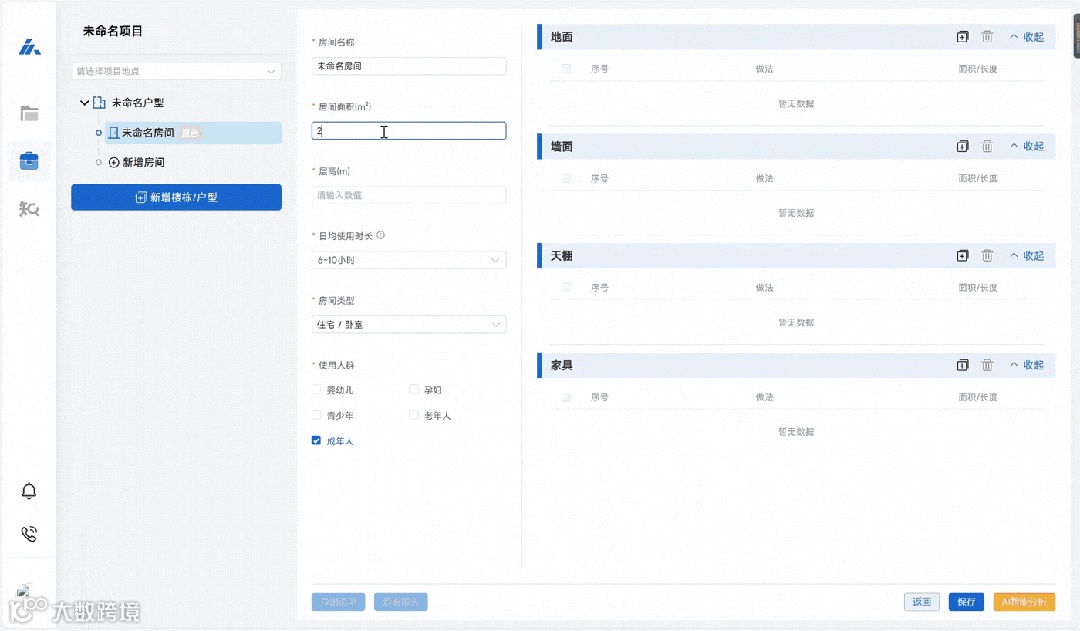The image size is (1080, 631).
Task: Open the 知 search icon in the sidebar
Action: [x=29, y=209]
